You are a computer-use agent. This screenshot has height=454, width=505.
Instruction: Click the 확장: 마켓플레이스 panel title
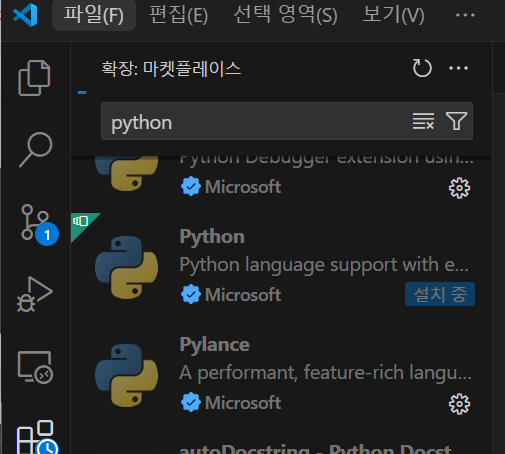pyautogui.click(x=171, y=69)
